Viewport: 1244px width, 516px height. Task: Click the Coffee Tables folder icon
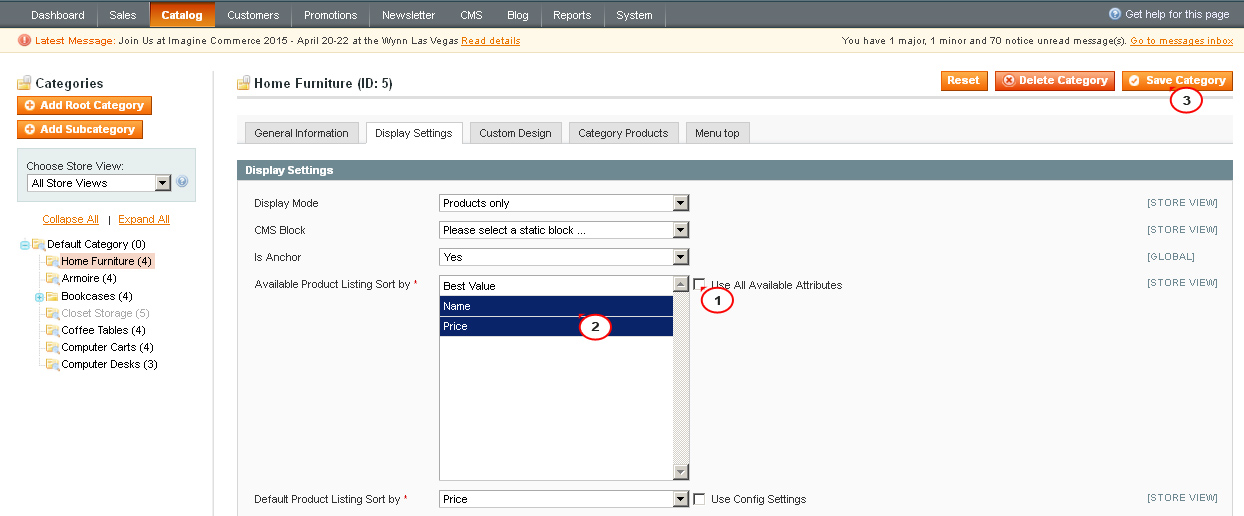pyautogui.click(x=52, y=330)
